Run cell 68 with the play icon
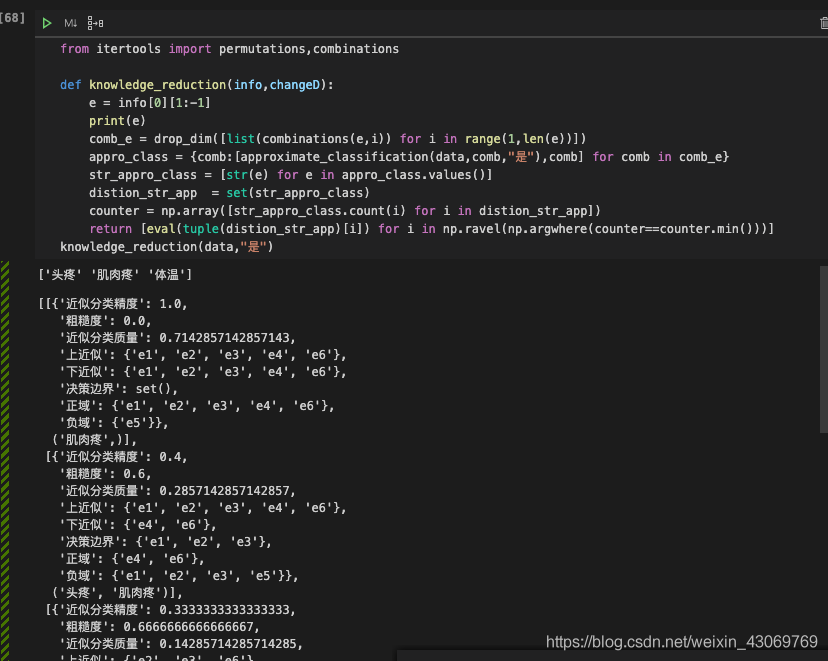The image size is (828, 661). click(46, 23)
